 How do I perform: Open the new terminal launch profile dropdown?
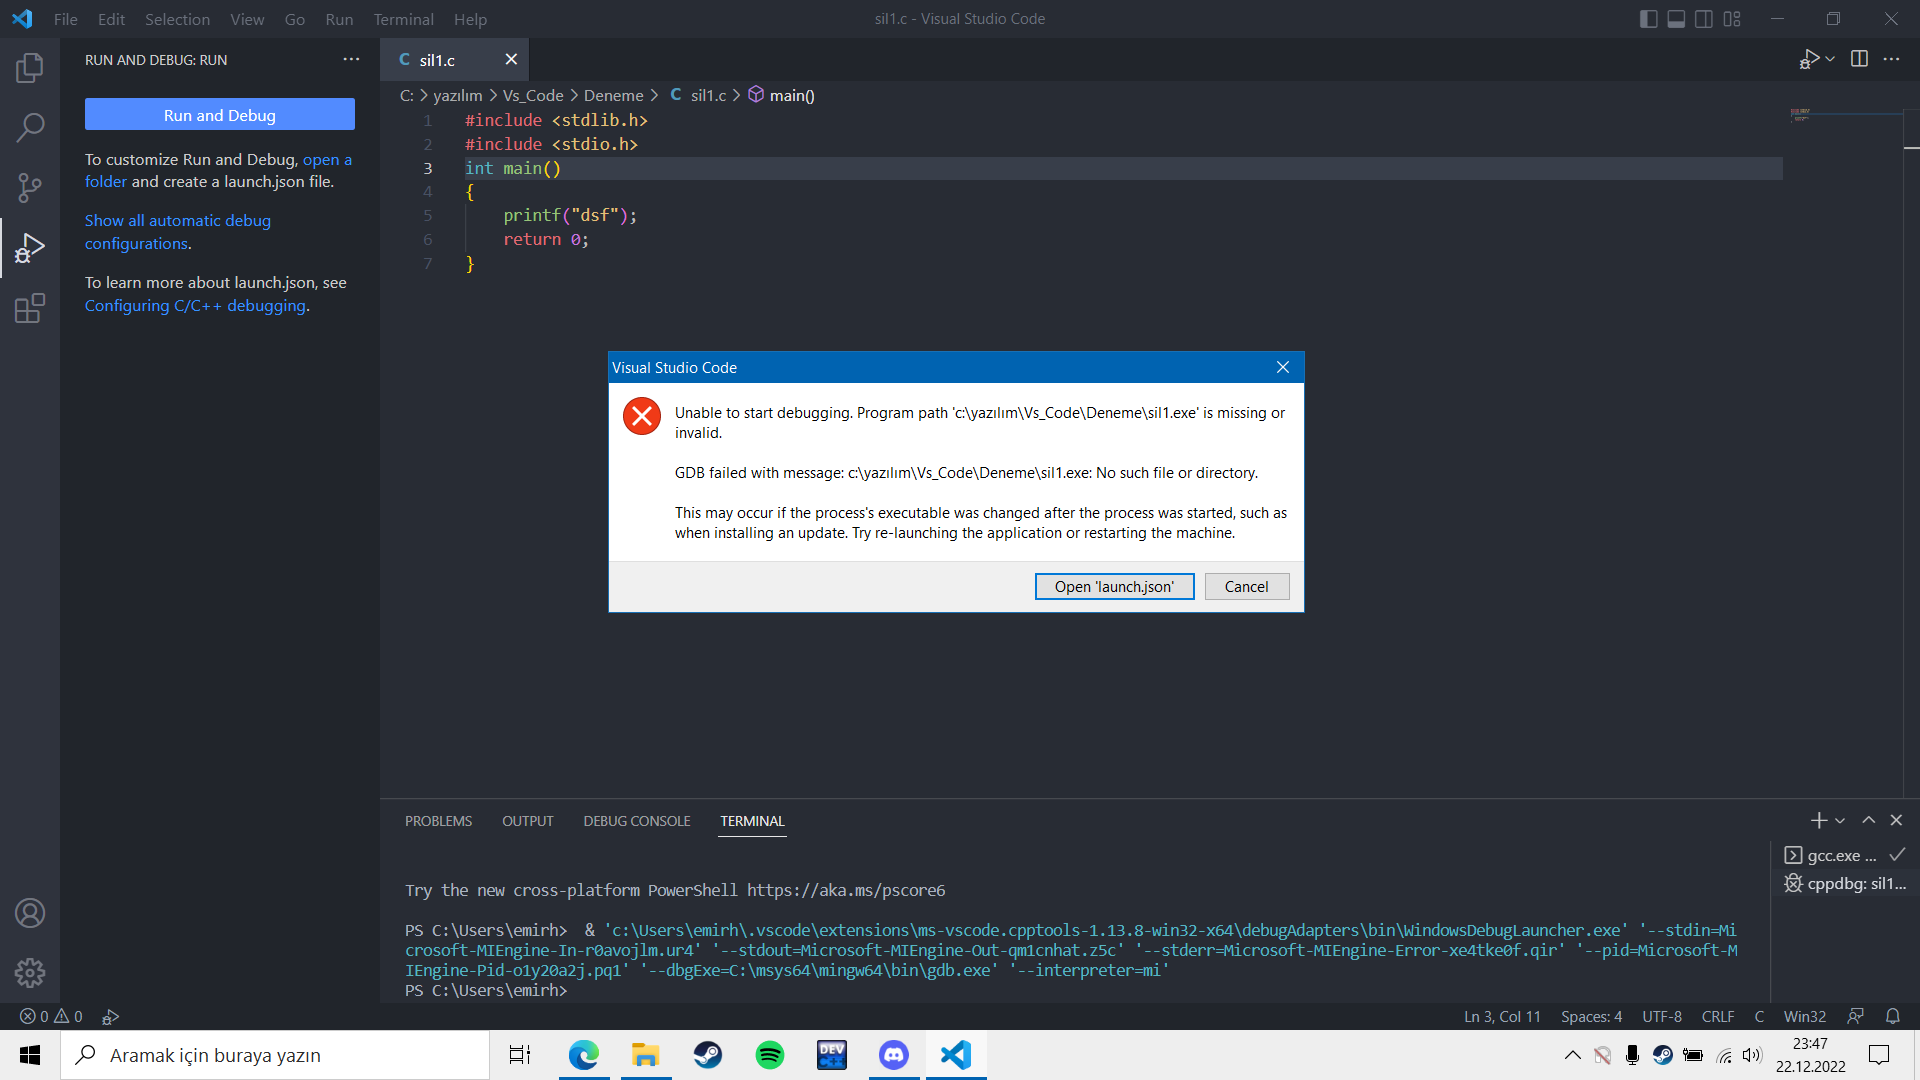(x=1840, y=821)
